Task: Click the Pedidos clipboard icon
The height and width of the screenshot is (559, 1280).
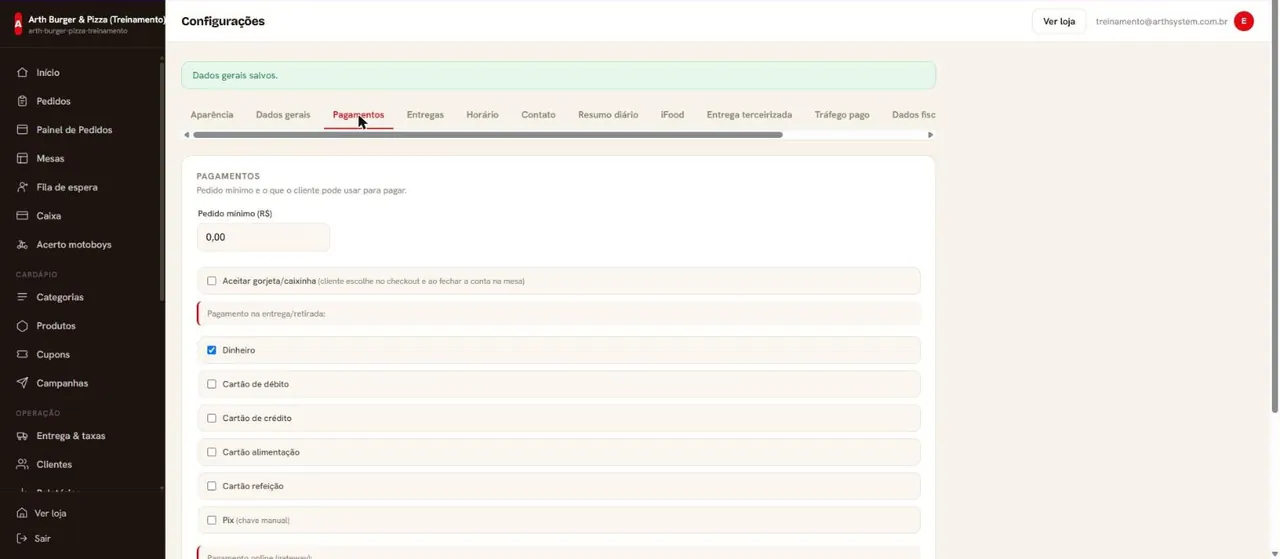Action: (x=22, y=101)
